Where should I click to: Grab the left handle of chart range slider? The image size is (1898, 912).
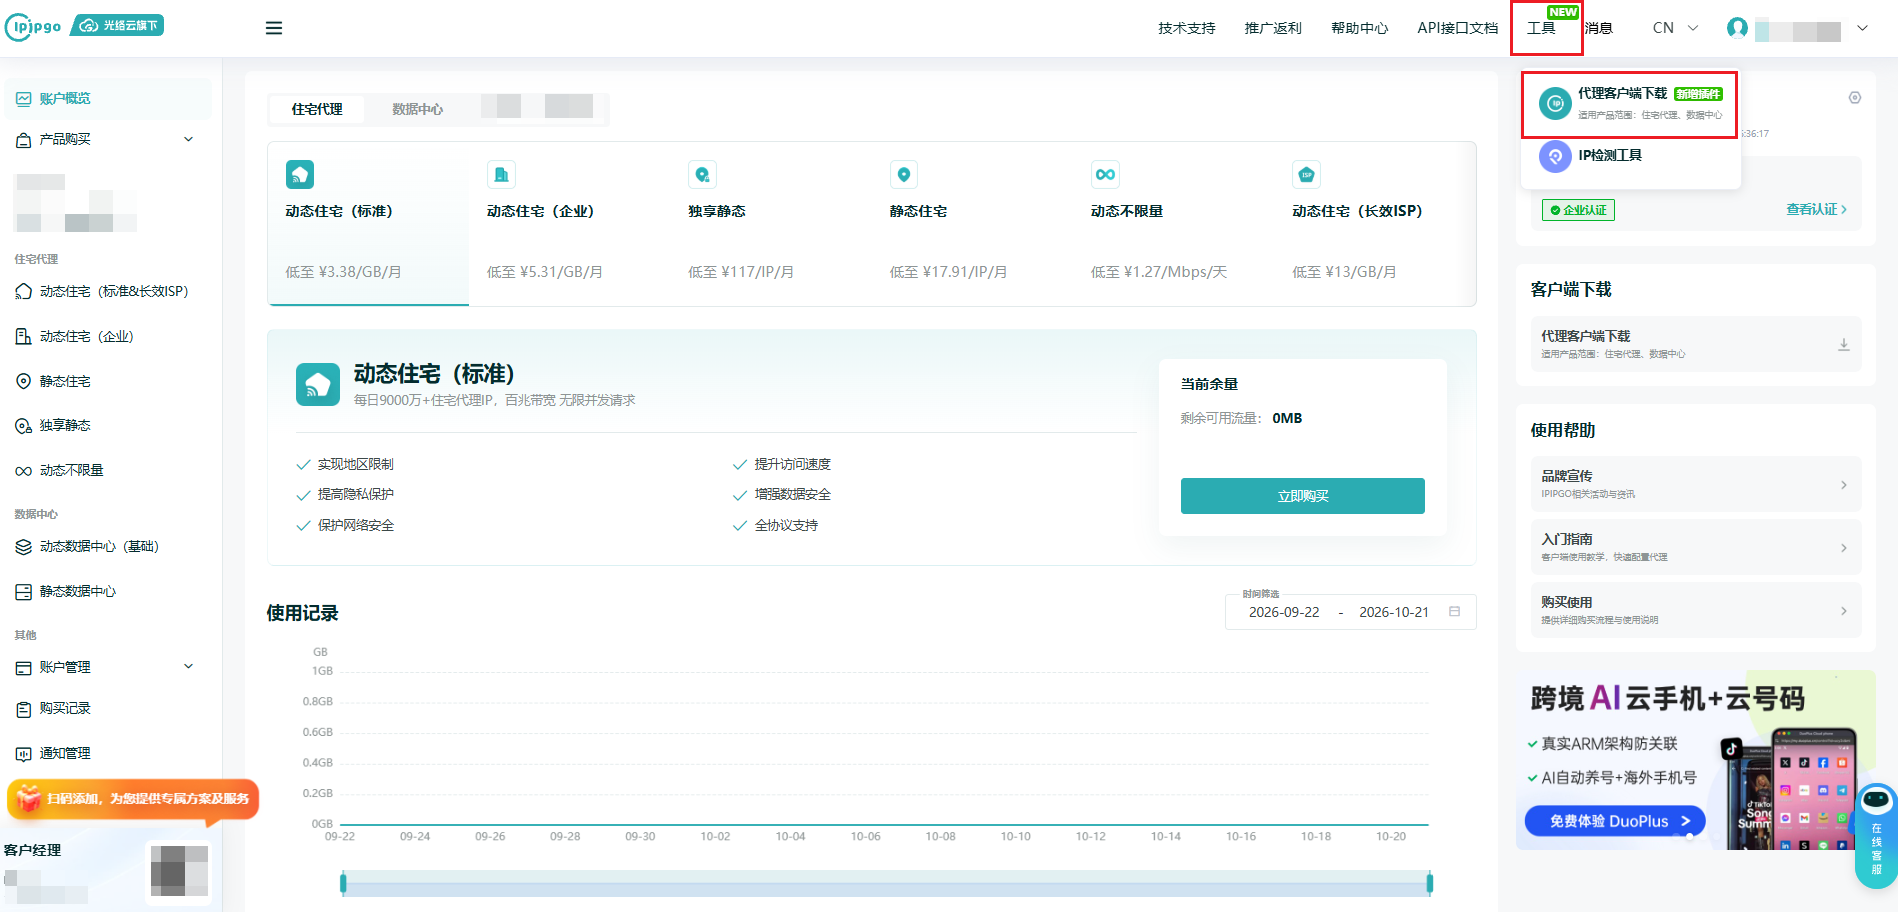click(343, 883)
